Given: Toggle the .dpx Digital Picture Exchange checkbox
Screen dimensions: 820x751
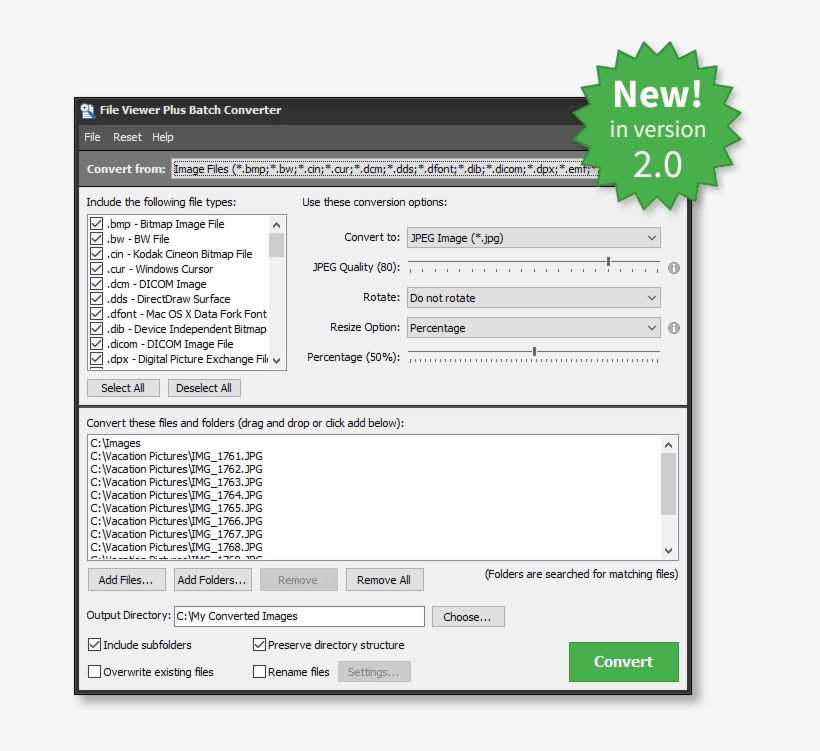Looking at the screenshot, I should click(96, 359).
